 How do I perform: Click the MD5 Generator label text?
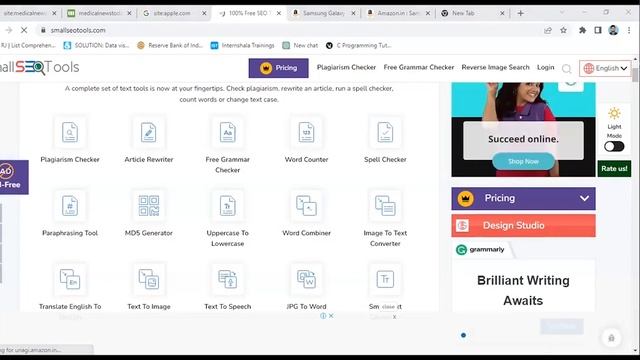149,233
